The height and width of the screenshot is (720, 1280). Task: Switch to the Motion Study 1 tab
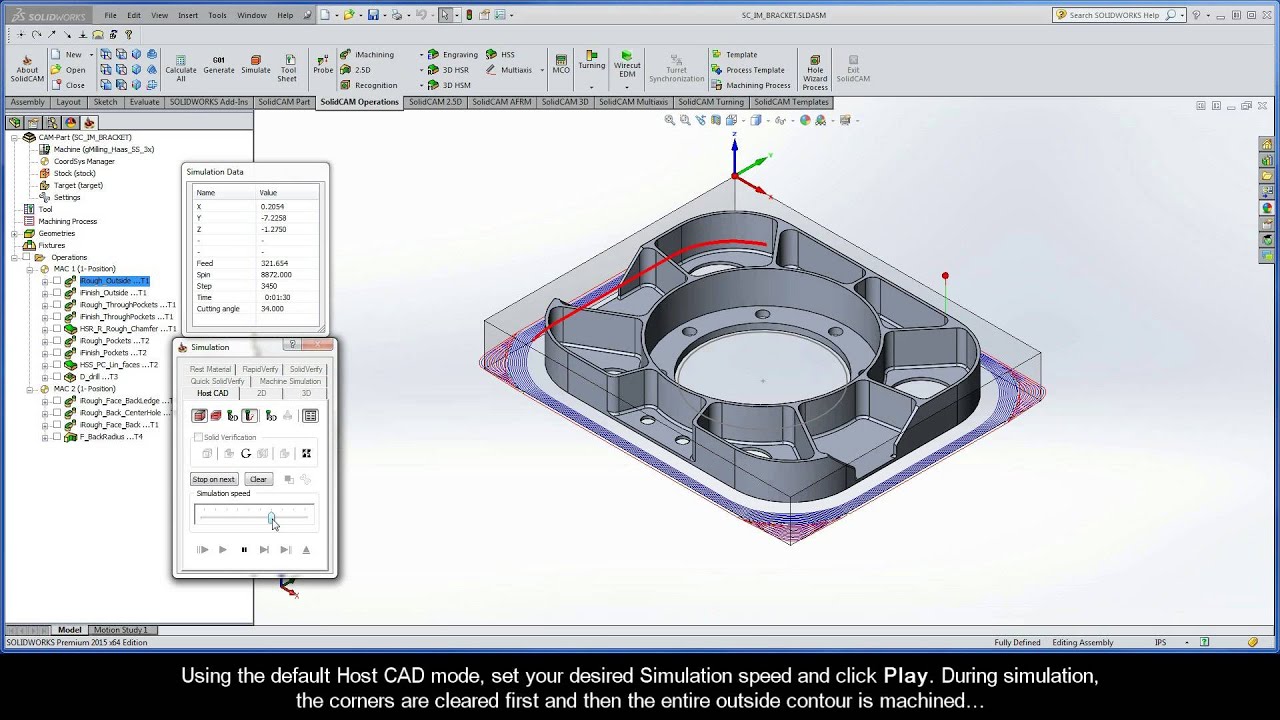pos(120,630)
